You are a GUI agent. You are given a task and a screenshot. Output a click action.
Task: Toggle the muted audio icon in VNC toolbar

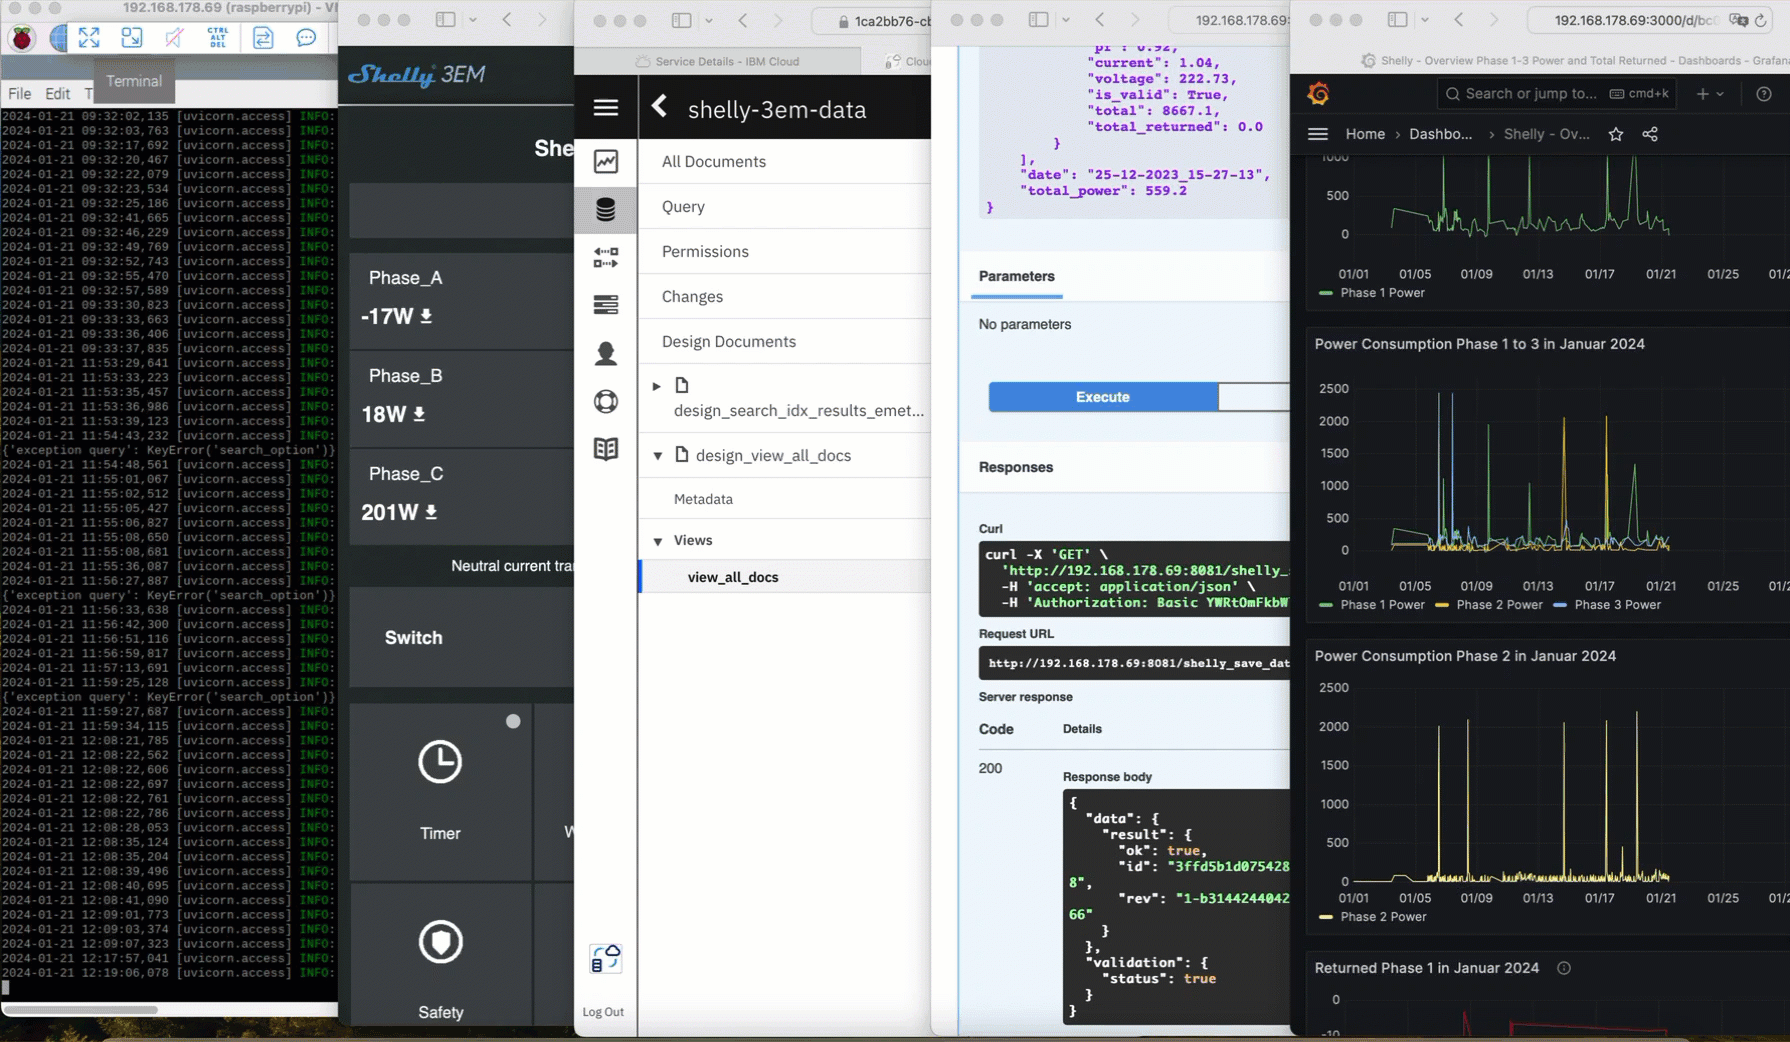[174, 38]
